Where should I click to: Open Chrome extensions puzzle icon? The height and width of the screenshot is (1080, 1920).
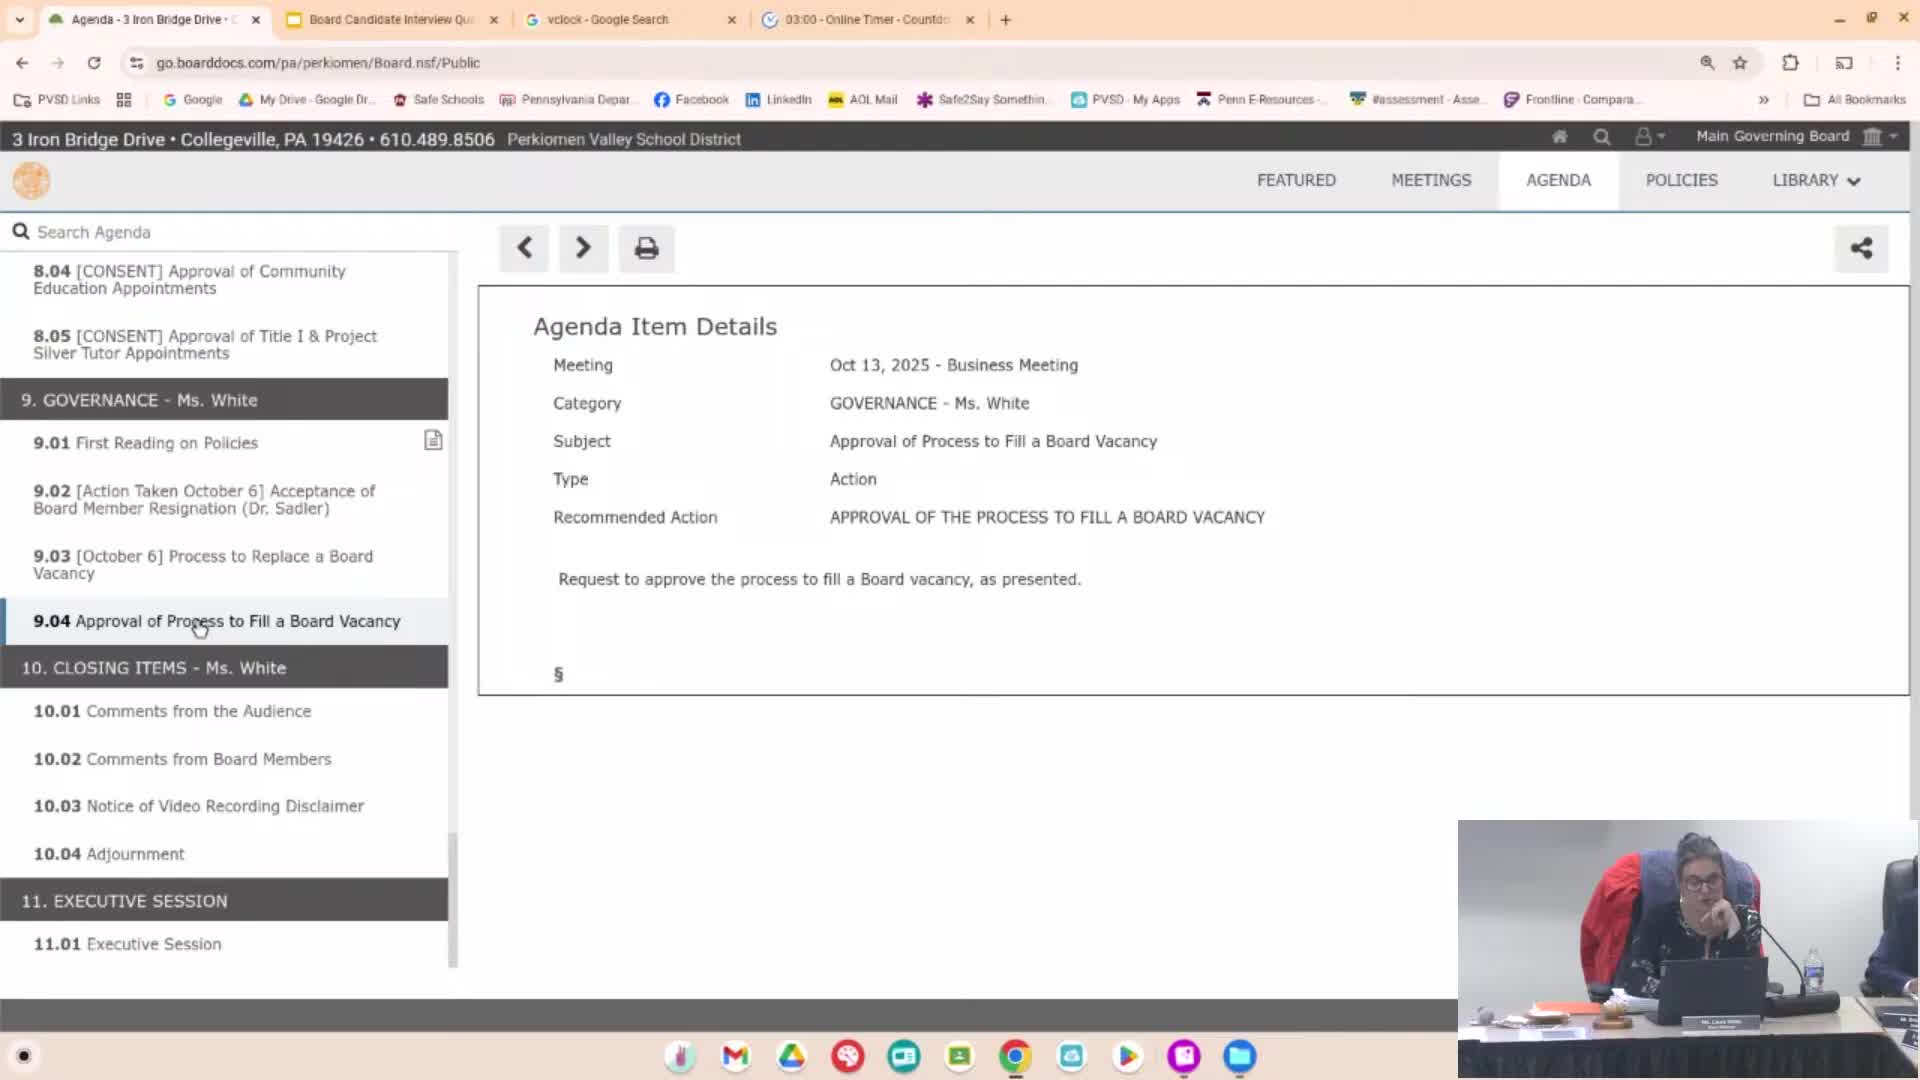pos(1790,63)
